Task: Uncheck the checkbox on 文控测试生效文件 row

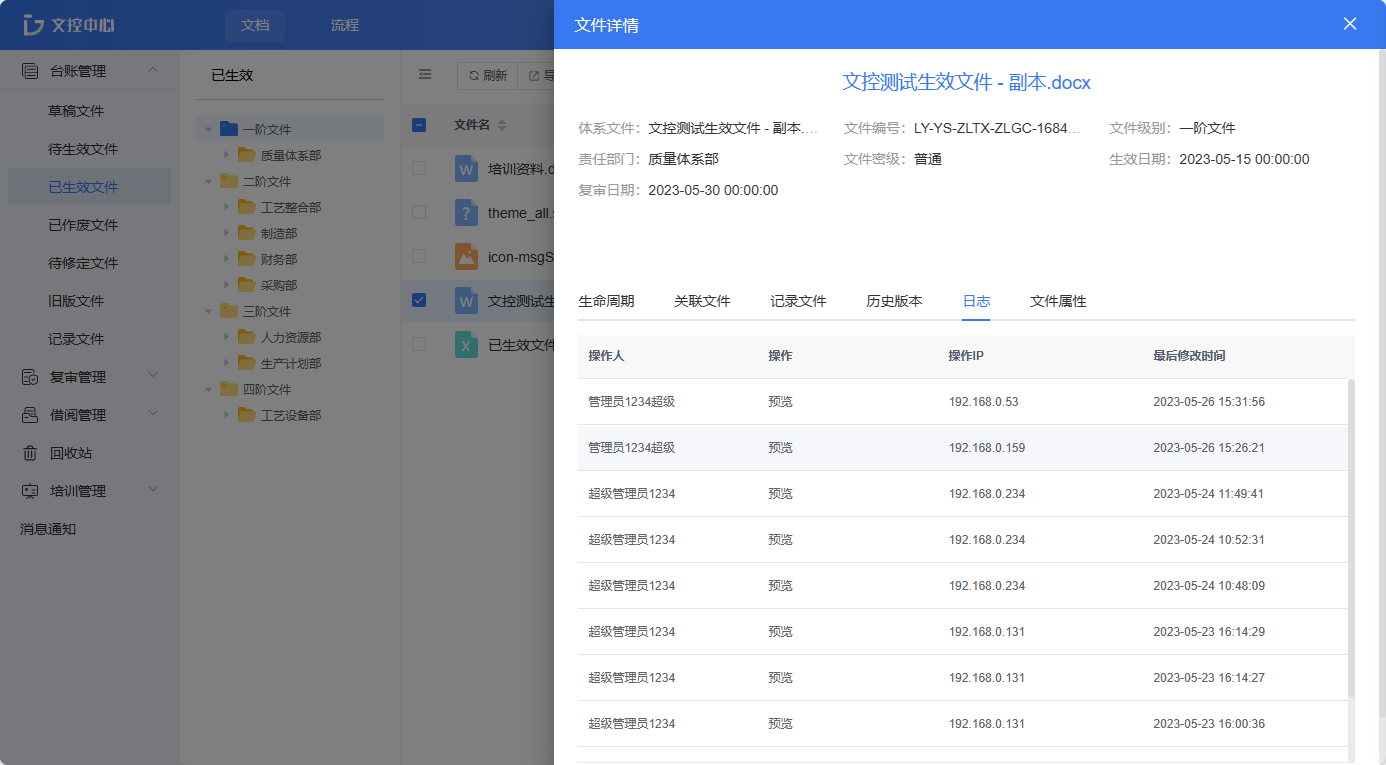Action: [418, 299]
